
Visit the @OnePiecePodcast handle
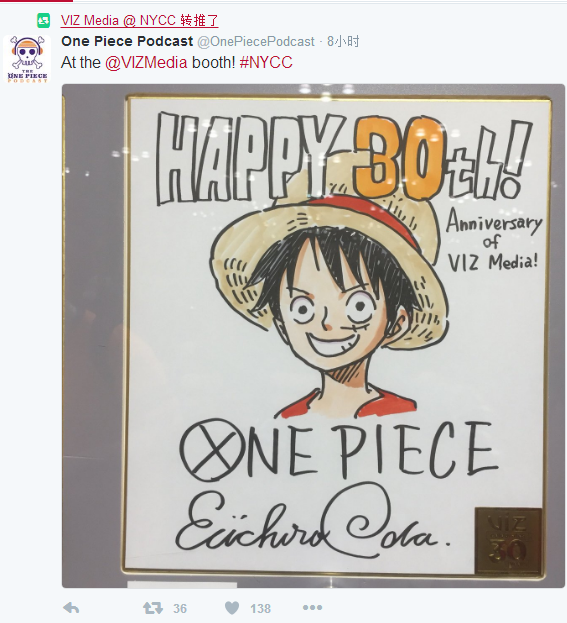pos(256,41)
